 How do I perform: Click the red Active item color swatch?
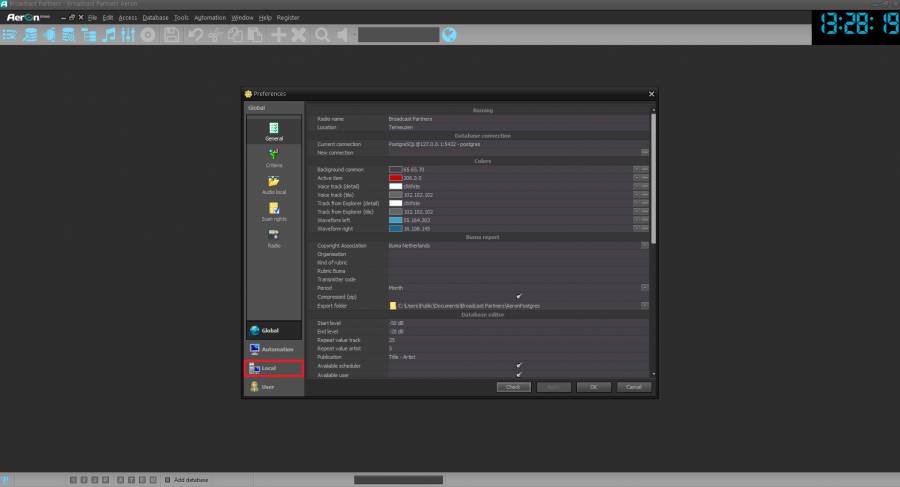pyautogui.click(x=395, y=178)
